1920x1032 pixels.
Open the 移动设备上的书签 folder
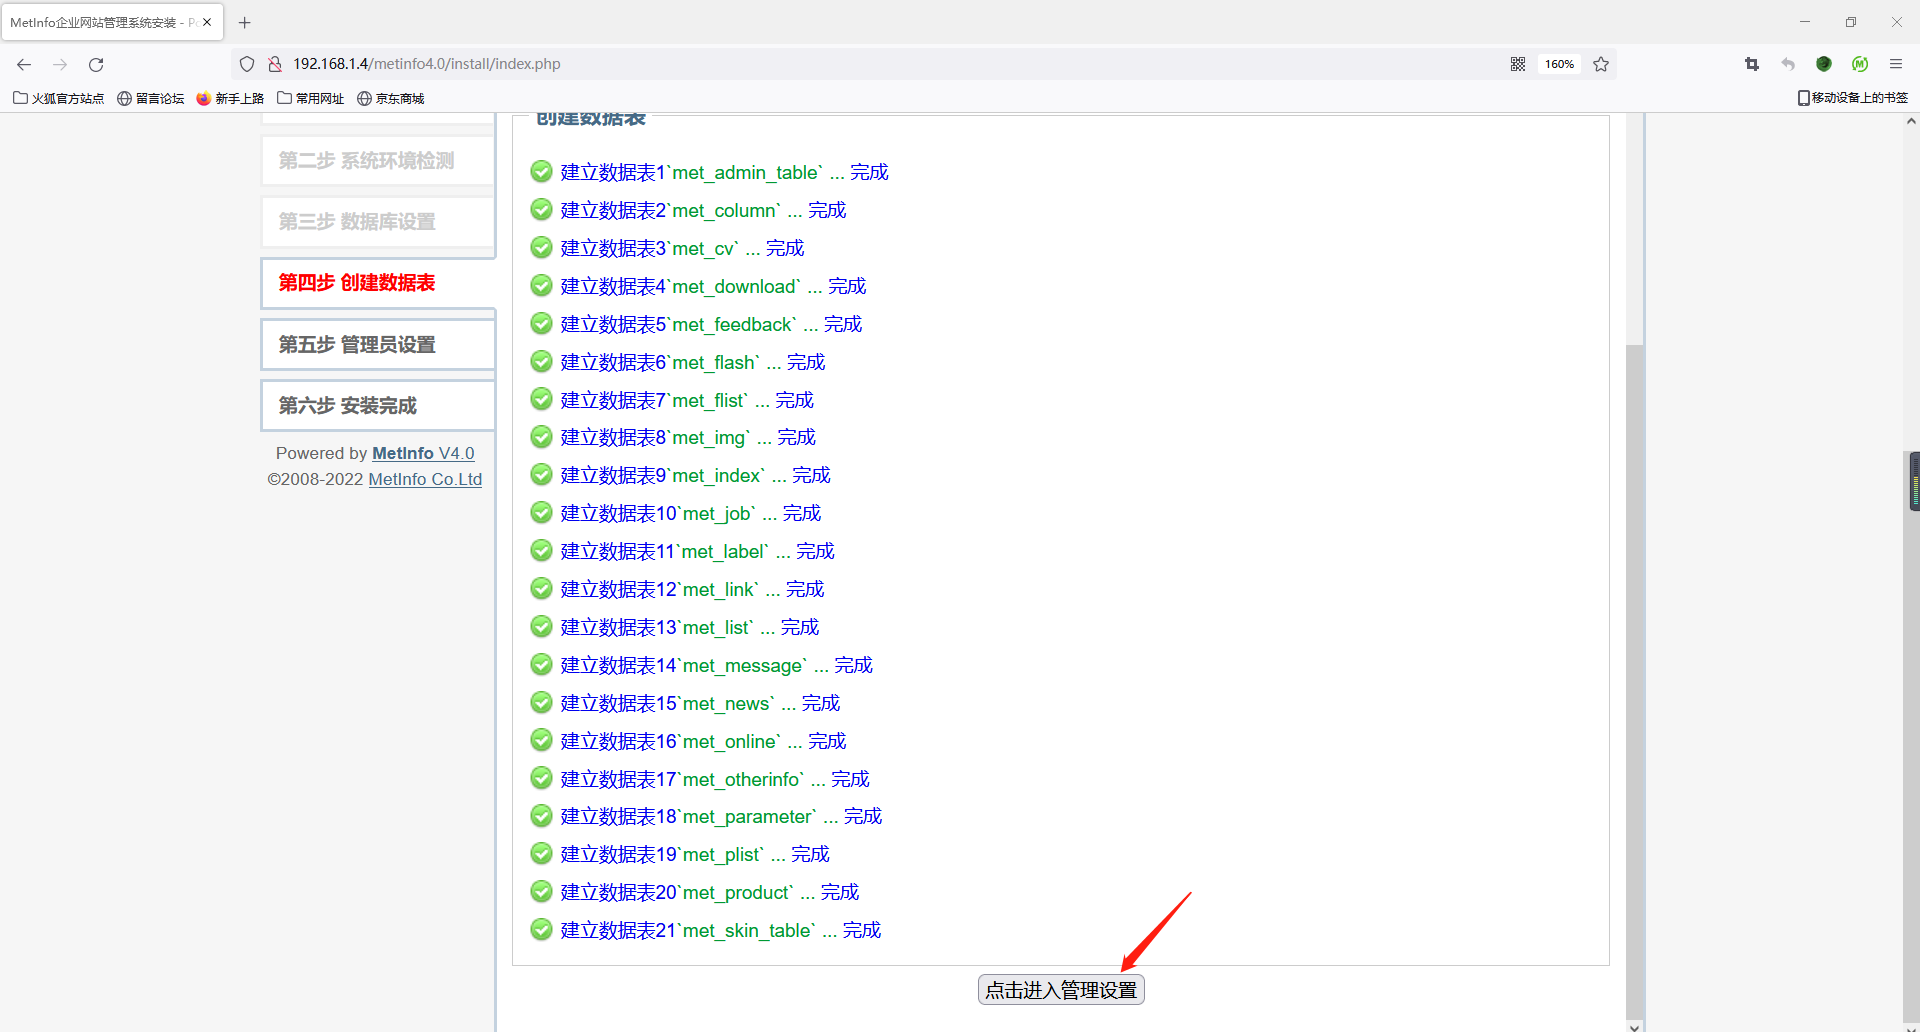(1853, 98)
